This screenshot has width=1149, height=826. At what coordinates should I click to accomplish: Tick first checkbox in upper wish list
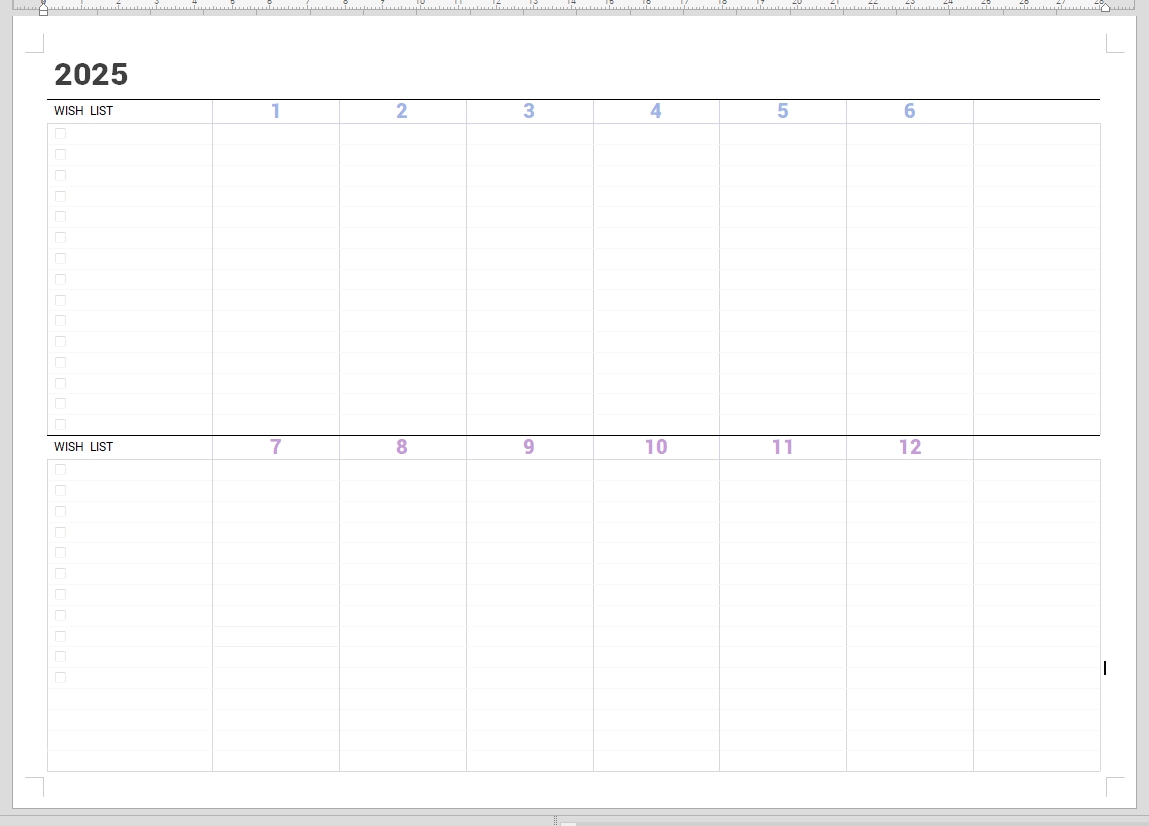[x=61, y=133]
